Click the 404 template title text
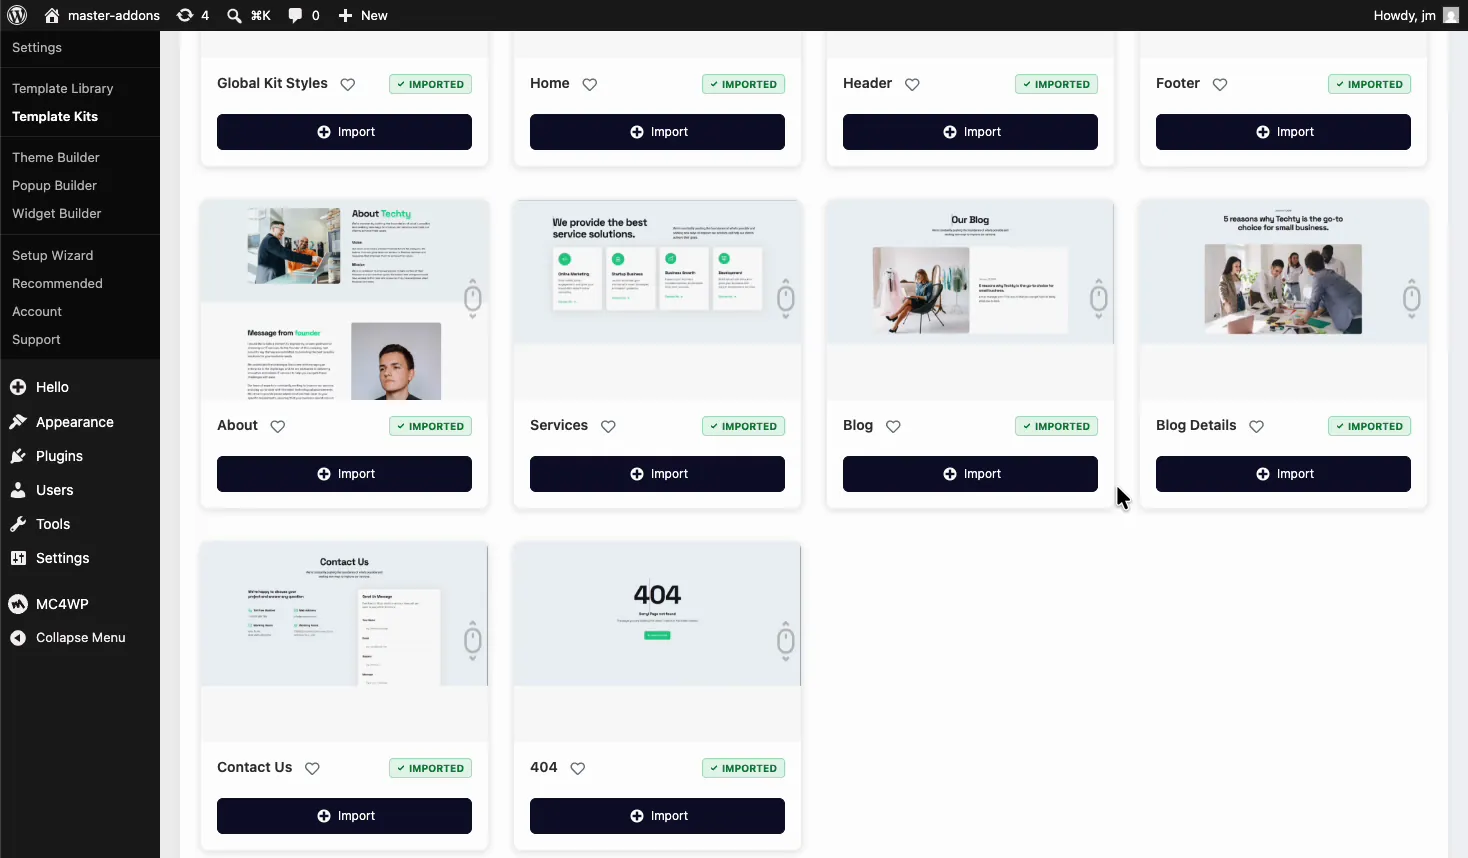This screenshot has width=1468, height=858. 544,768
